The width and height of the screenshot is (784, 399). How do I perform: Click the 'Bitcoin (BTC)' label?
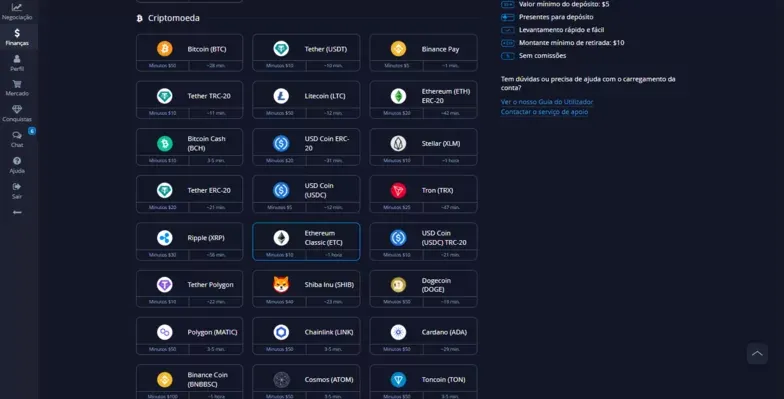206,49
